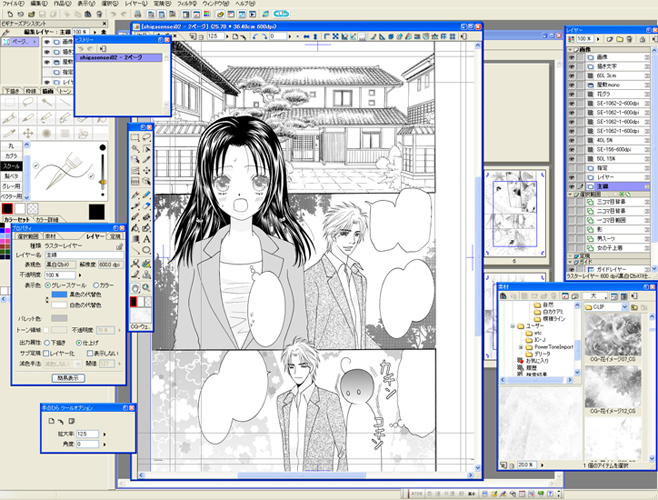The image size is (658, 500).
Task: Select グレー用 pen type in list
Action: click(11, 186)
